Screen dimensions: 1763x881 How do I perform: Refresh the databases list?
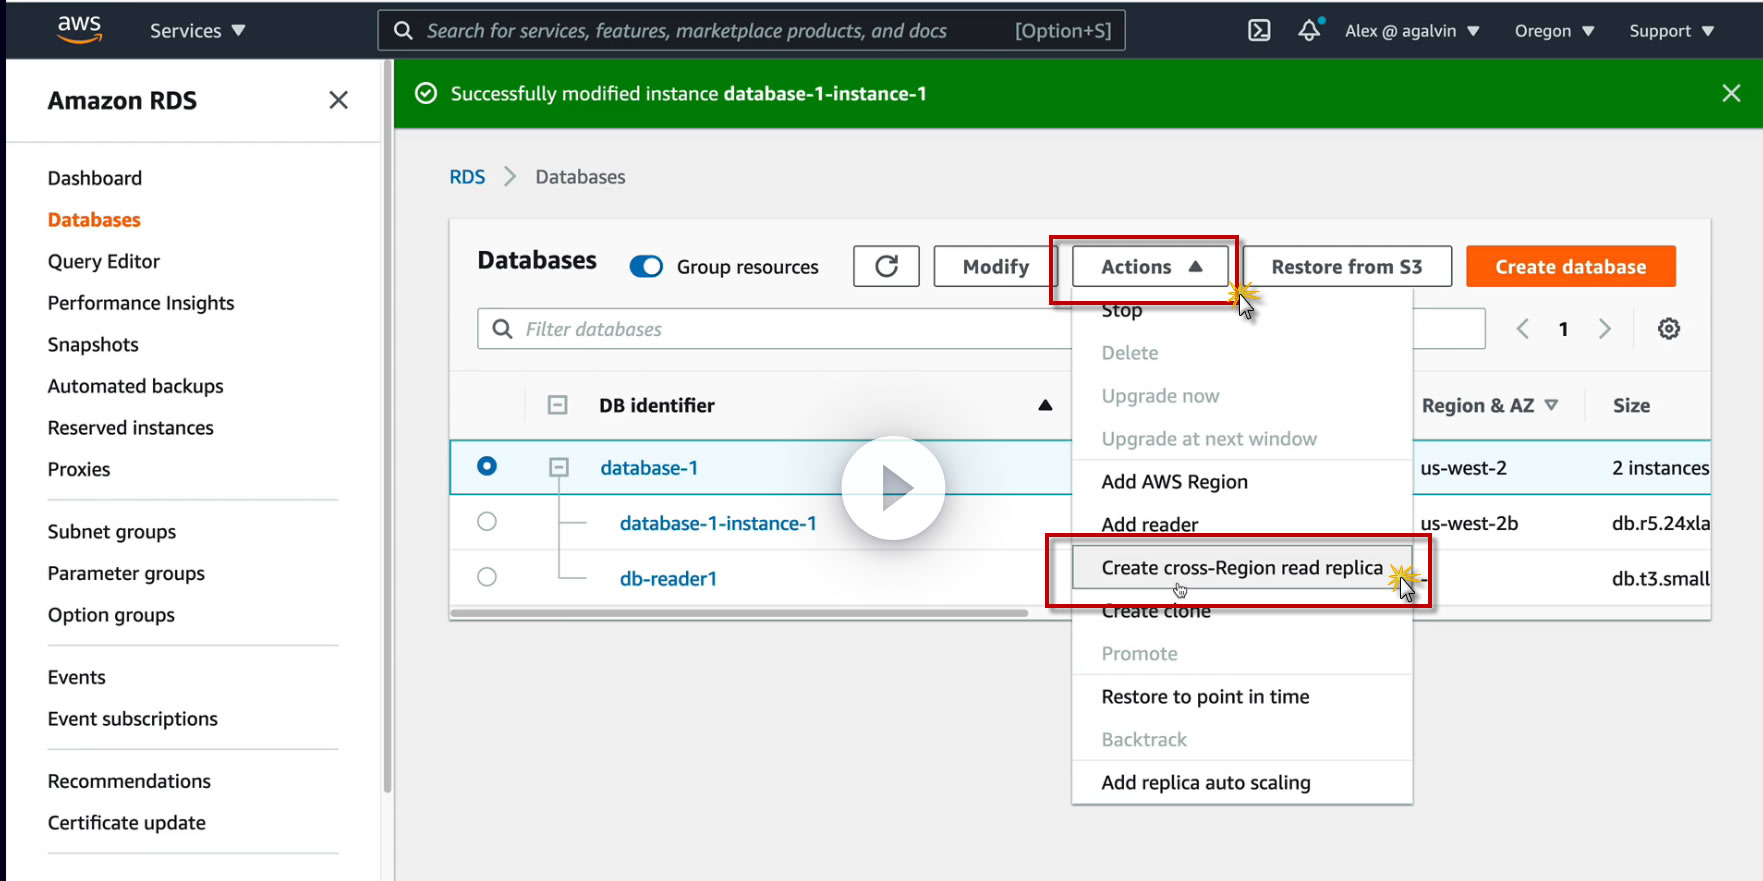click(x=886, y=266)
